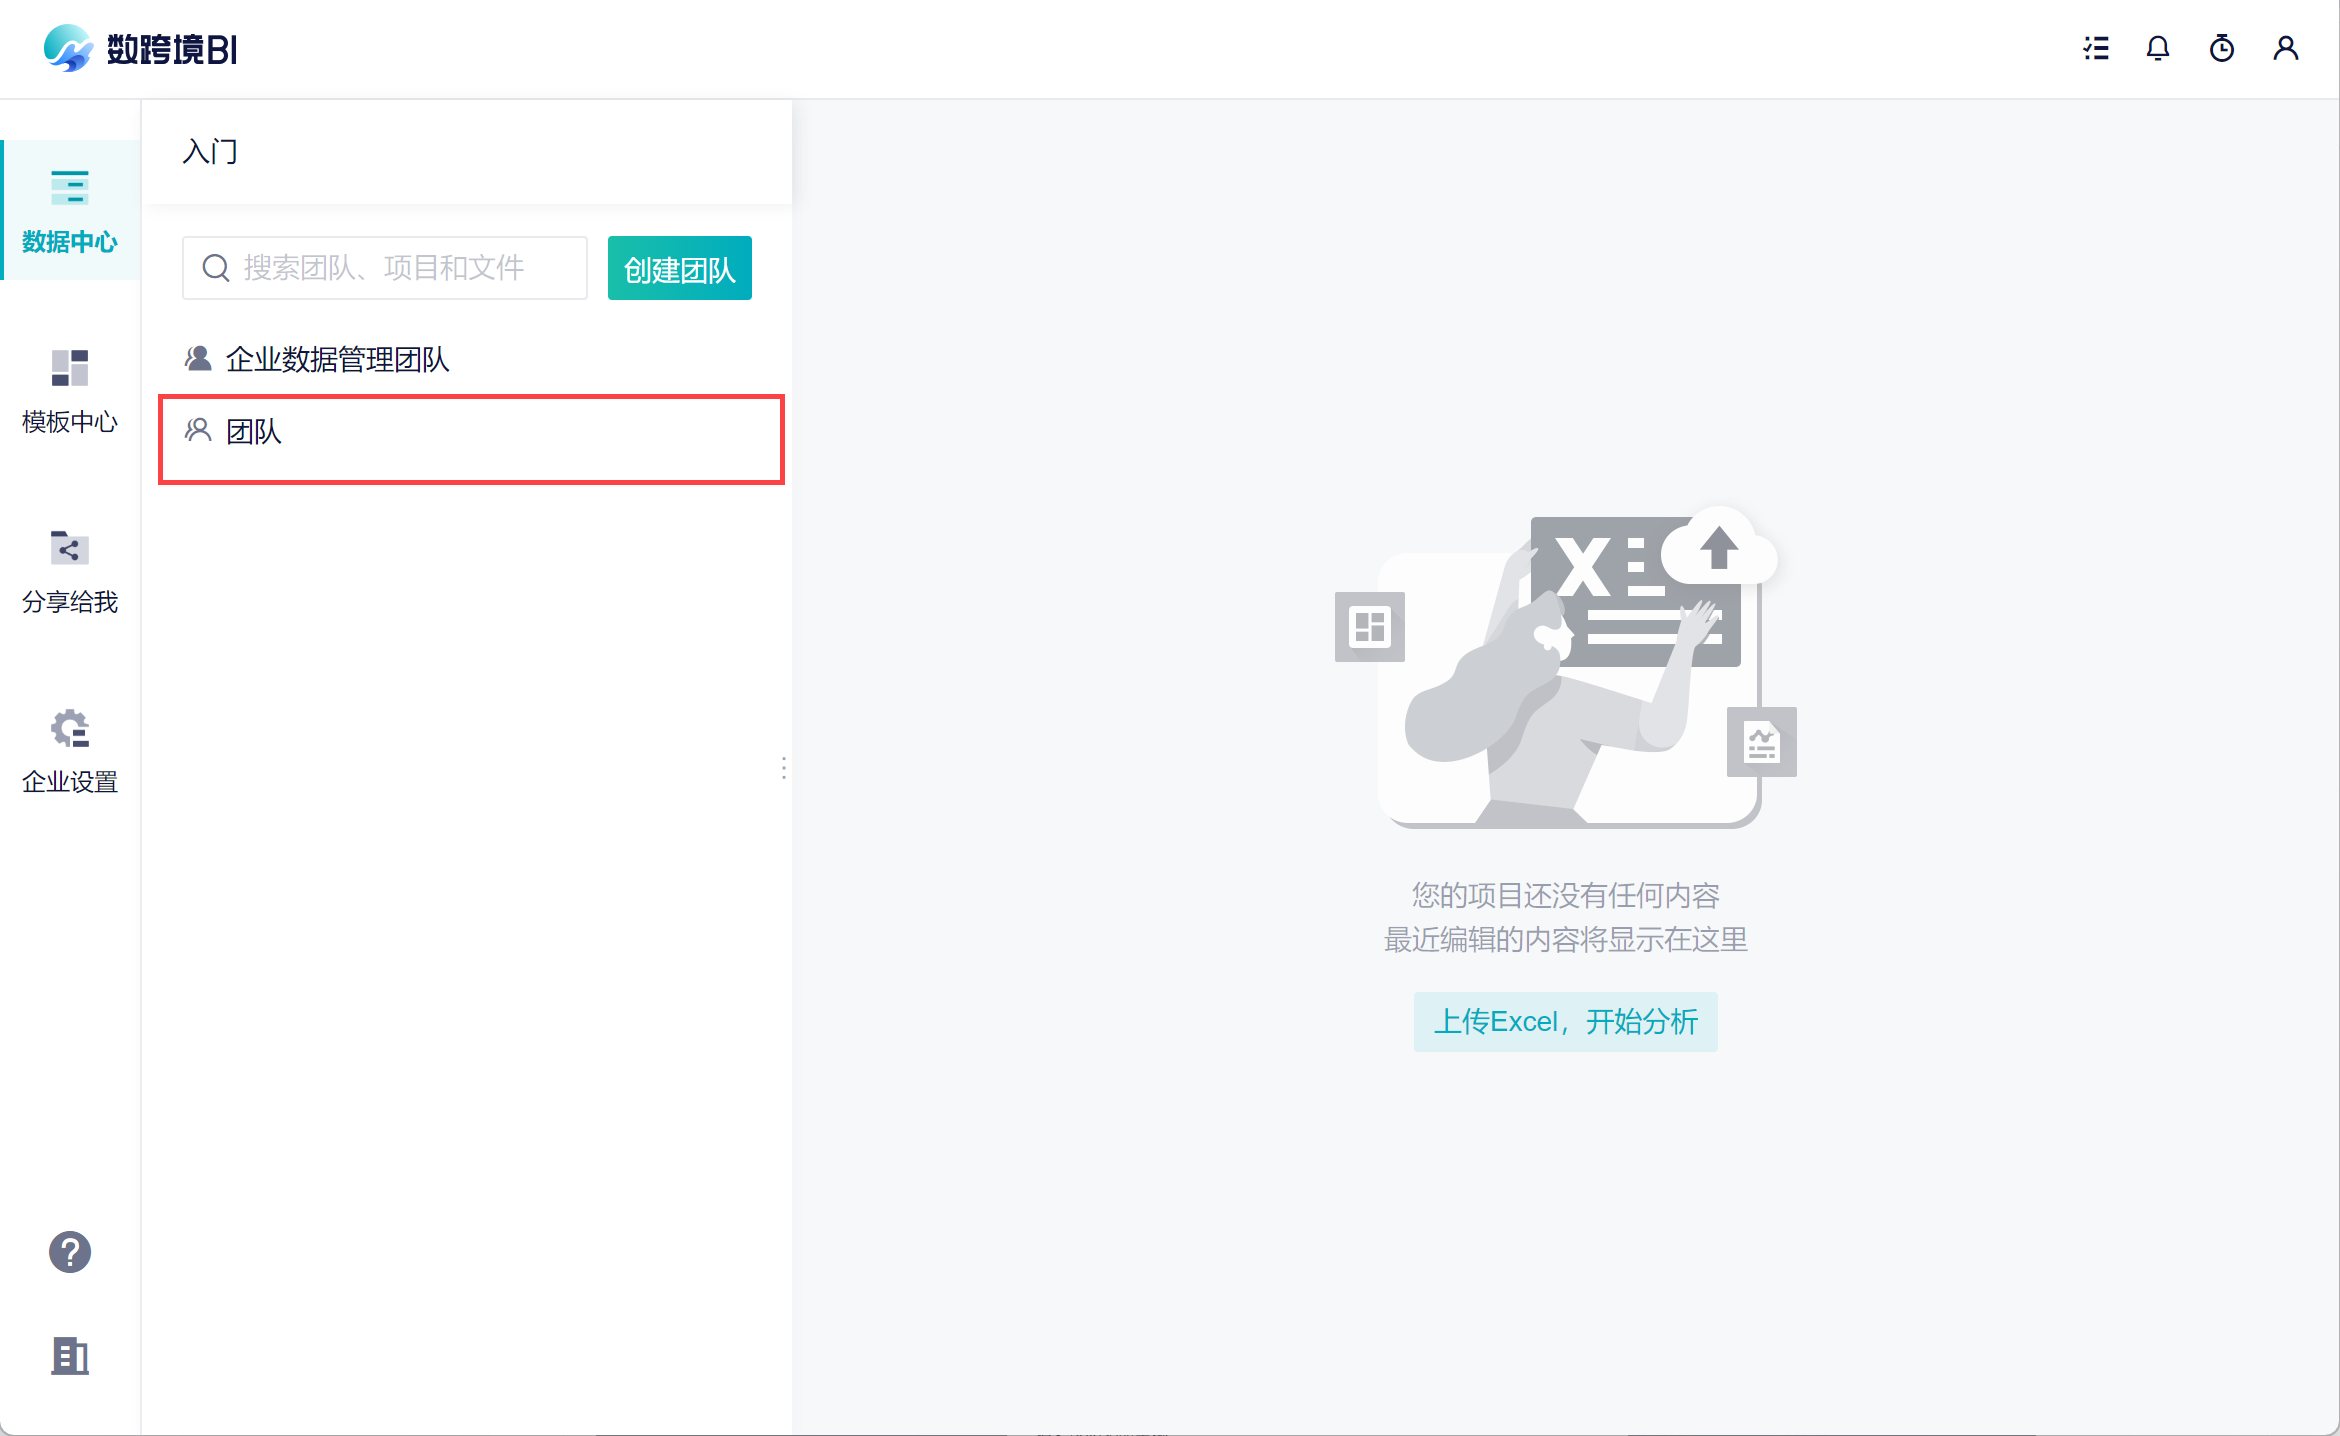Image resolution: width=2340 pixels, height=1436 pixels.
Task: Click the notification bell icon
Action: (2158, 48)
